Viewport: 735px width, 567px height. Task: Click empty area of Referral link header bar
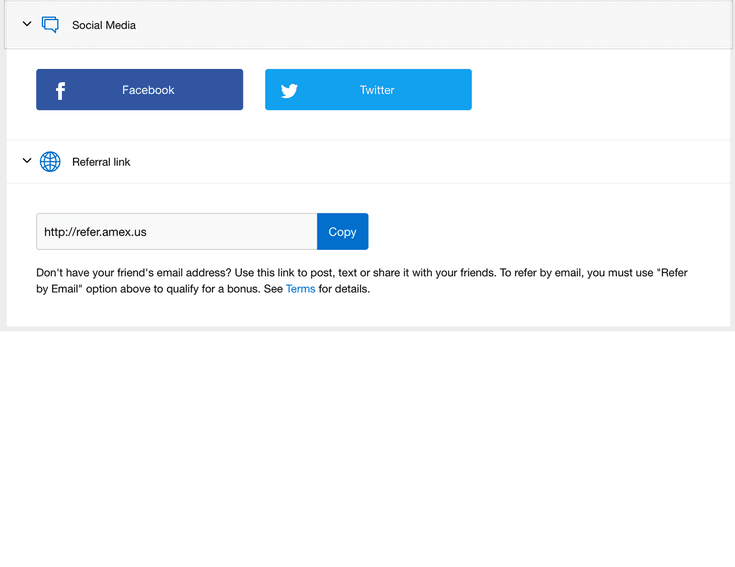point(450,162)
